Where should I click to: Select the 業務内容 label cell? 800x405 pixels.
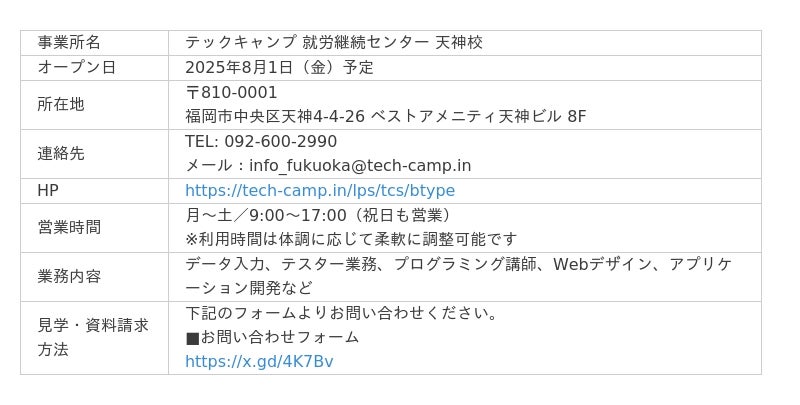point(94,277)
